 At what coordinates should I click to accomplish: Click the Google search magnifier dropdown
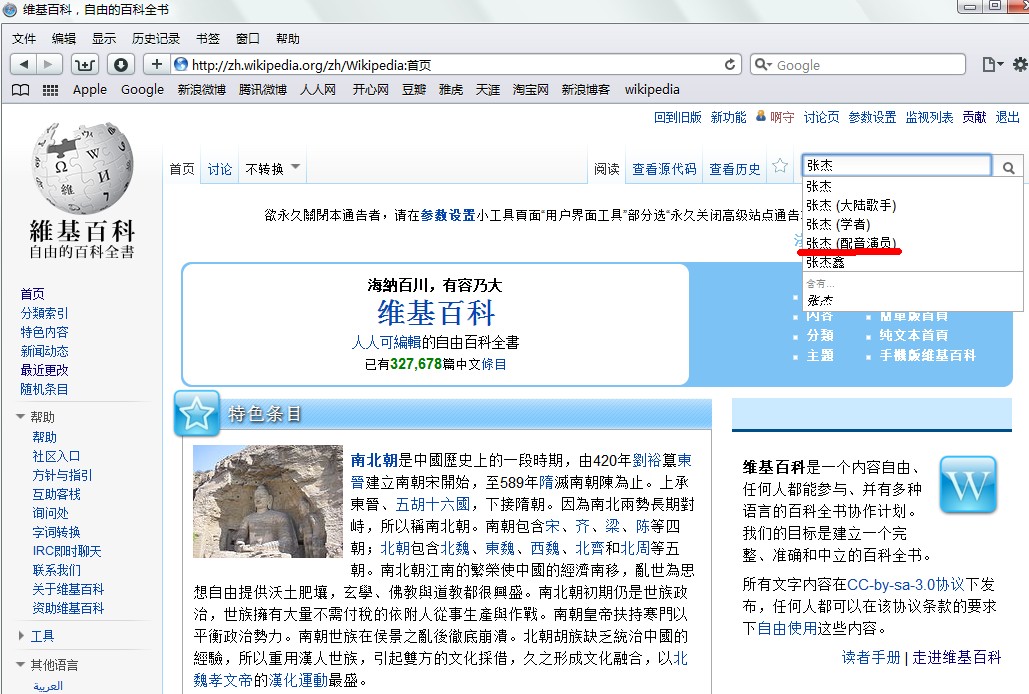point(763,64)
